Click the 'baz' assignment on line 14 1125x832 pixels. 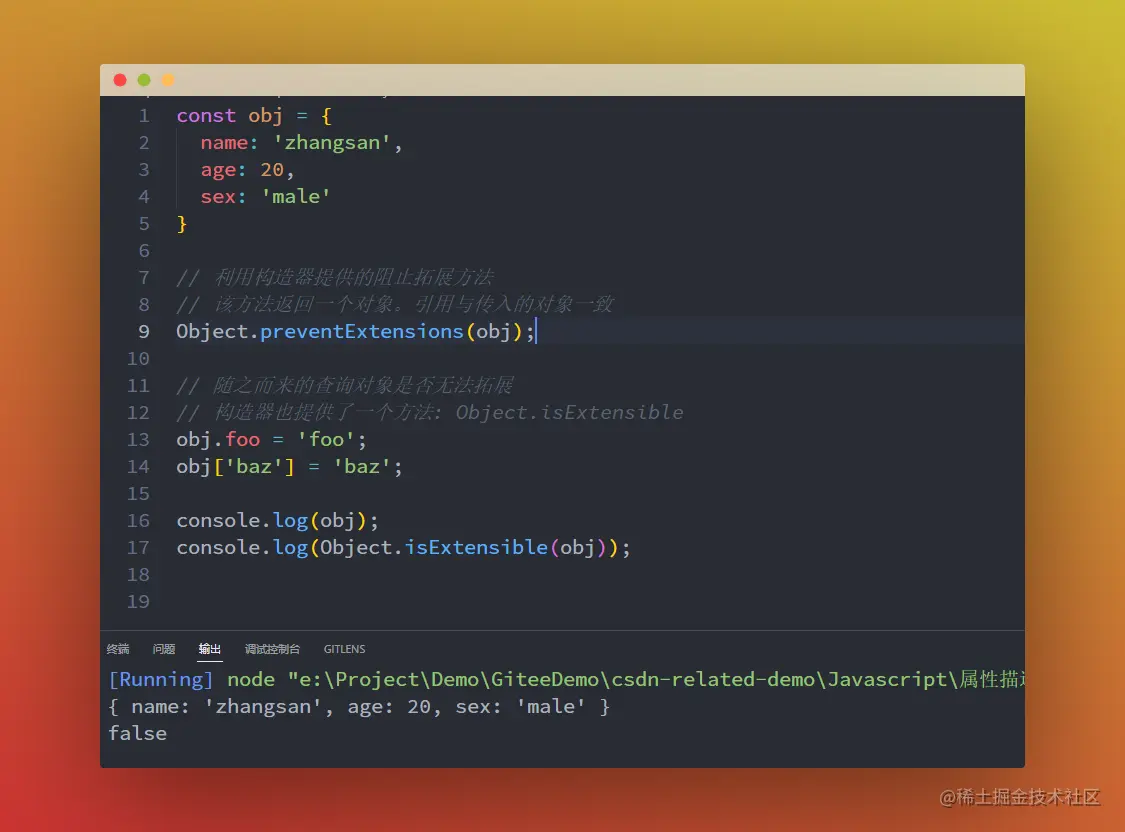point(289,467)
